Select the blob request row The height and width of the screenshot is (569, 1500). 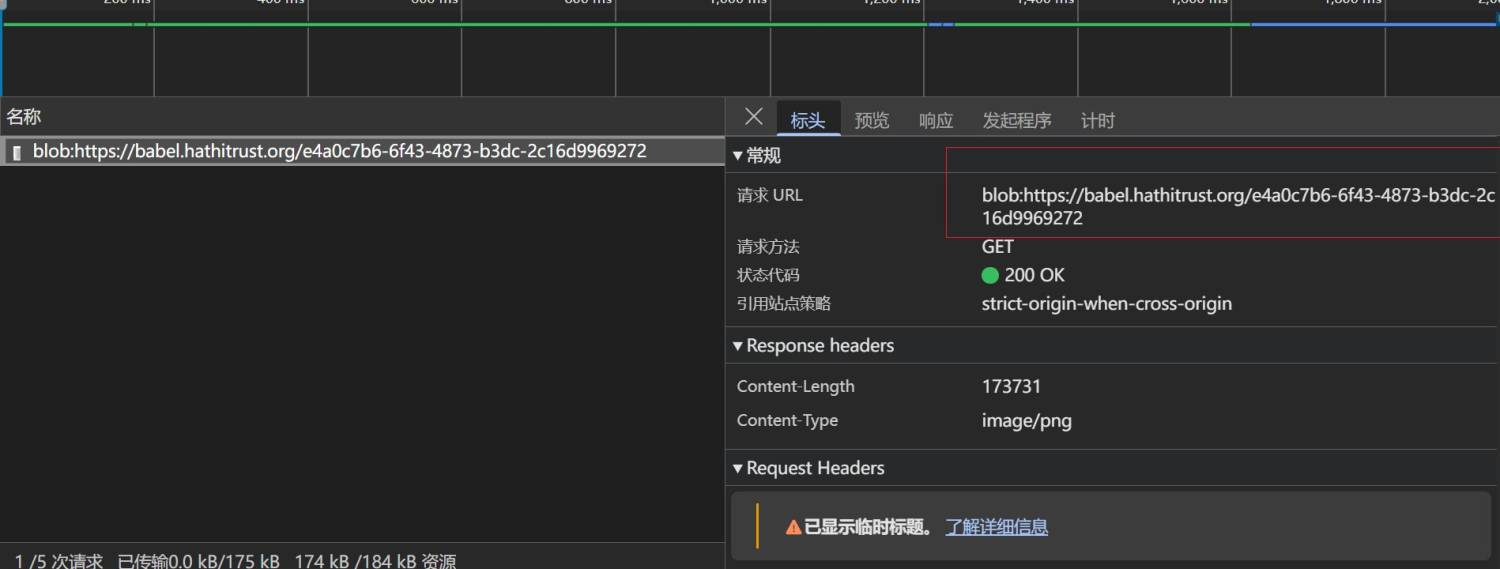(x=340, y=152)
